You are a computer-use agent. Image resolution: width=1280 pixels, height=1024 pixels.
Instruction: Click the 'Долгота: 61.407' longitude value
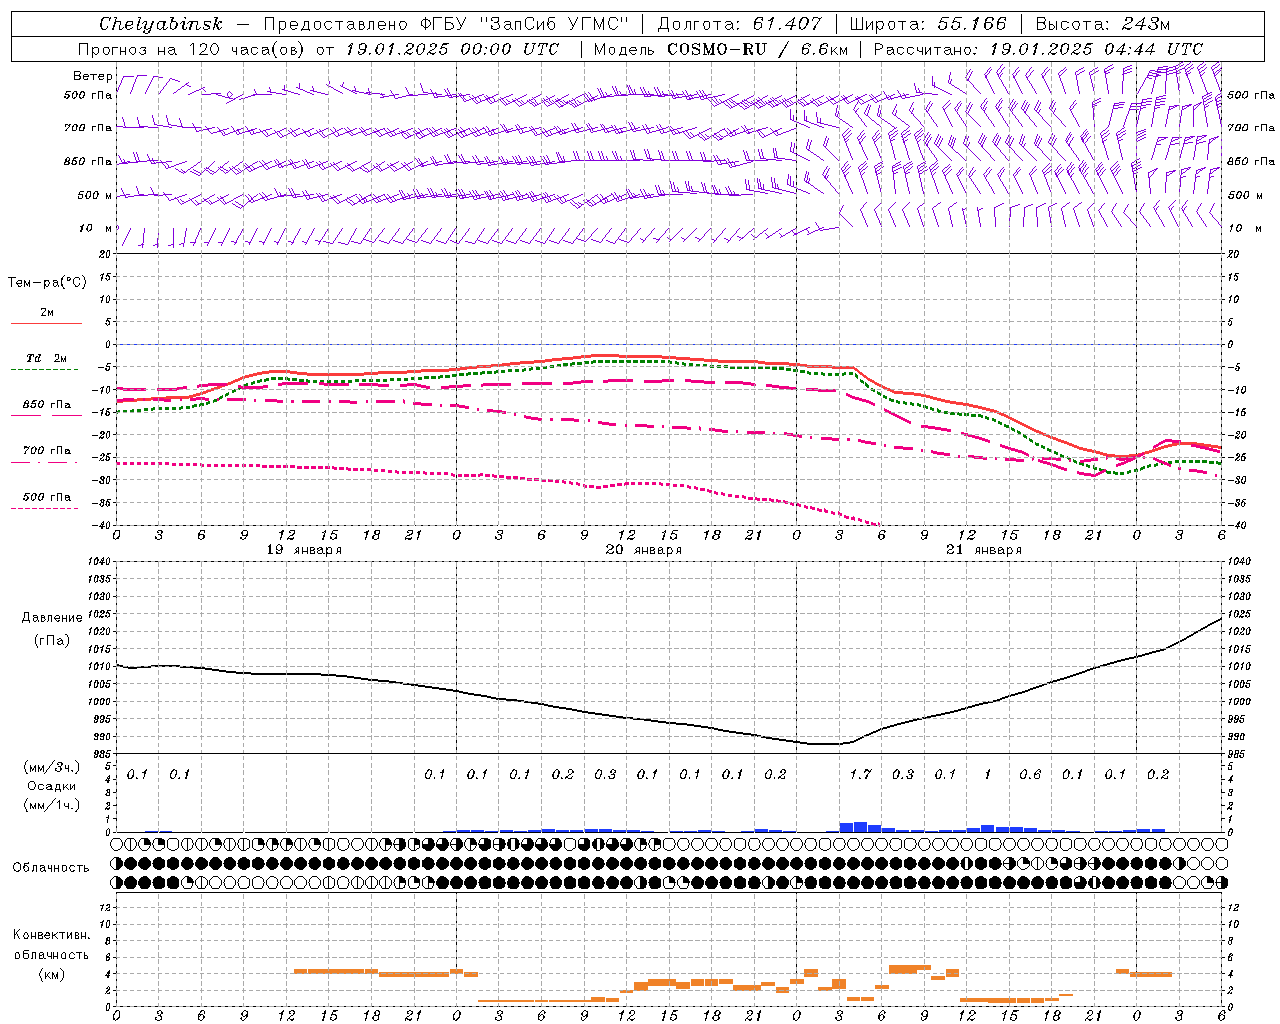[x=739, y=24]
